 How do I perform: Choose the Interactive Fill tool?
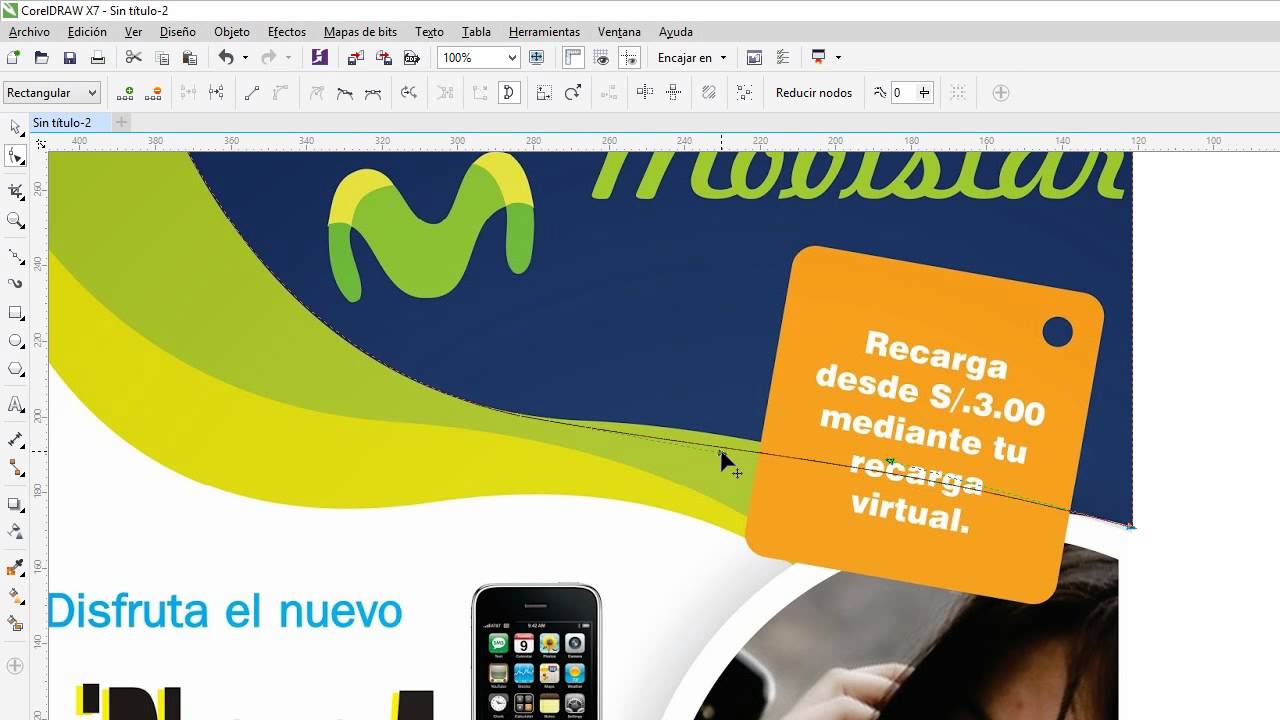point(15,596)
